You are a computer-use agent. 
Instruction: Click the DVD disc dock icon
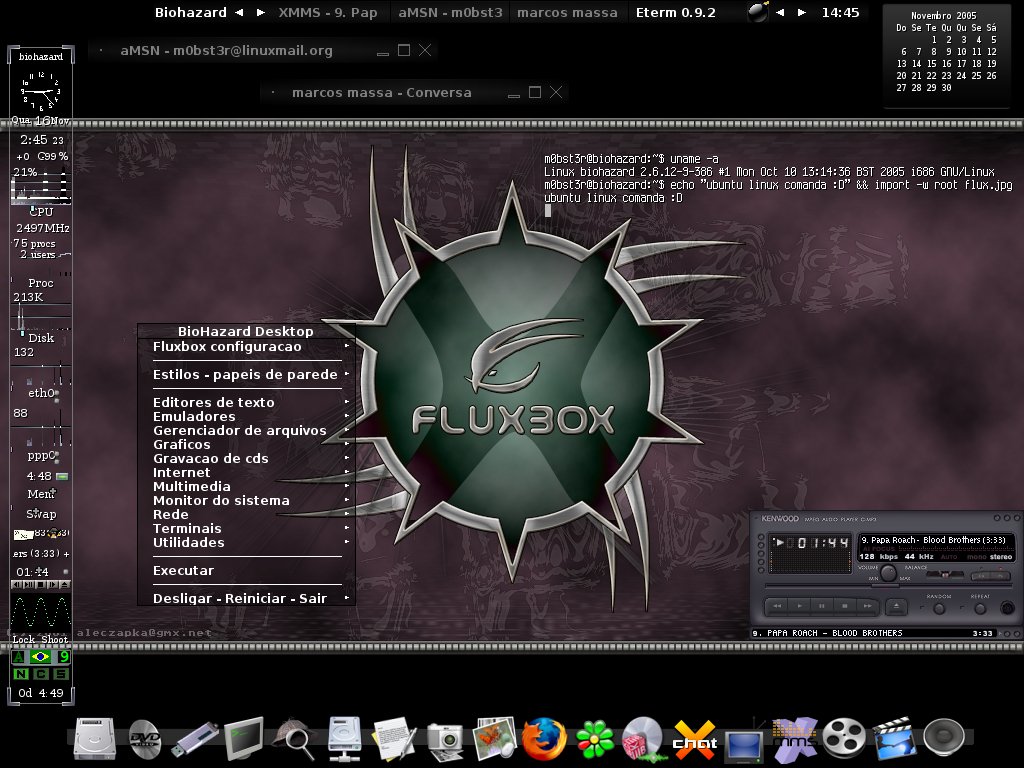pyautogui.click(x=144, y=739)
